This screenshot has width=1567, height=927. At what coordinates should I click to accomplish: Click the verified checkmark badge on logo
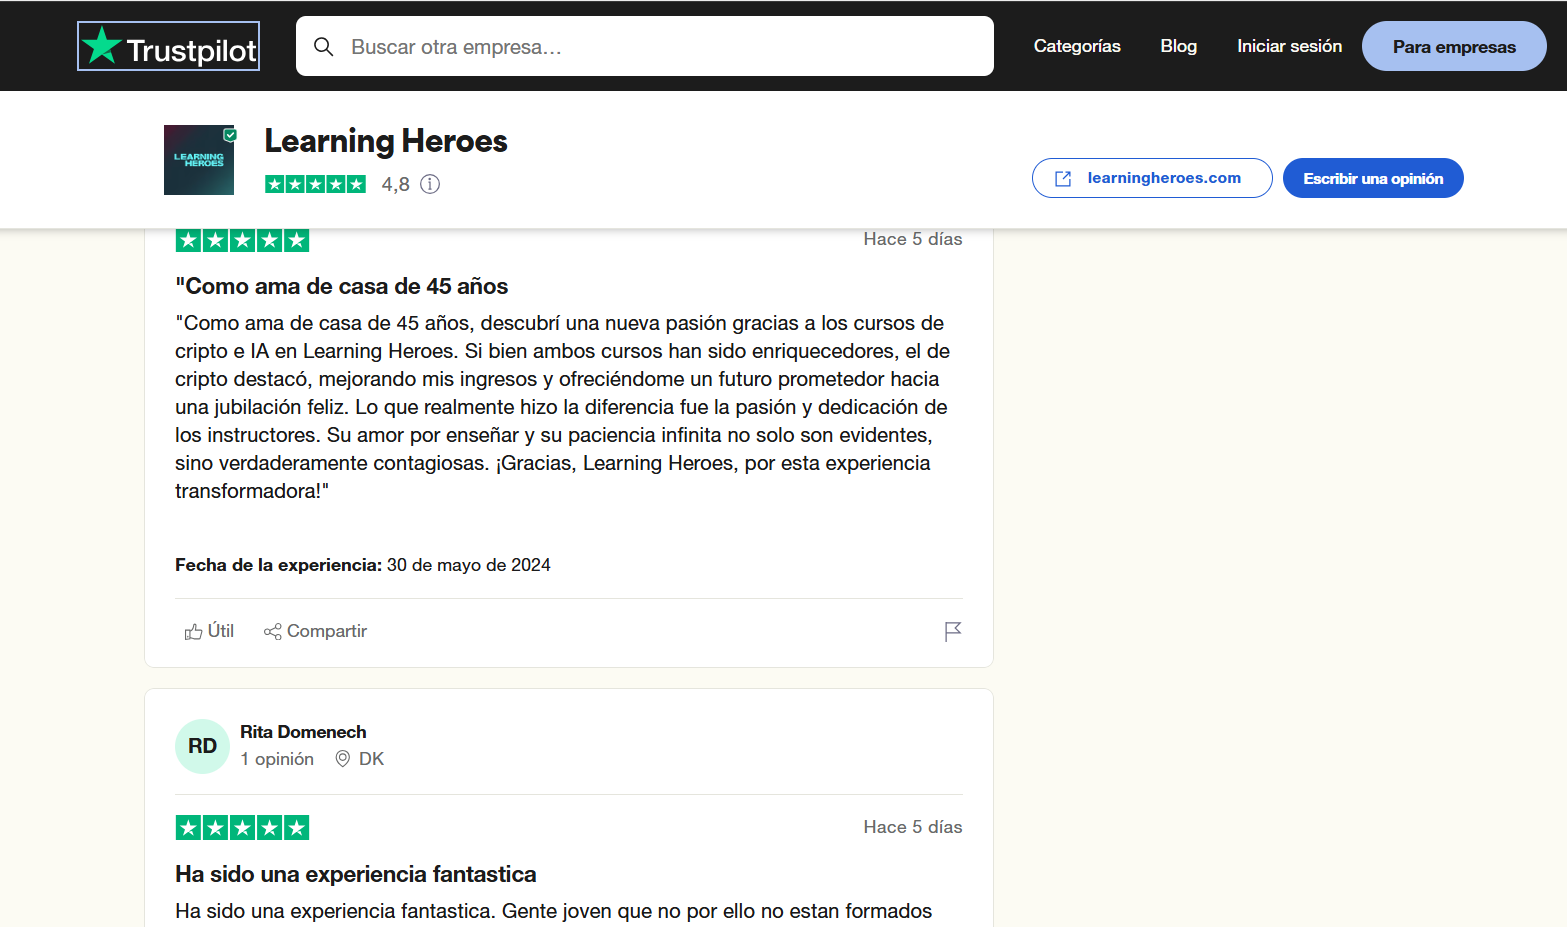click(230, 134)
